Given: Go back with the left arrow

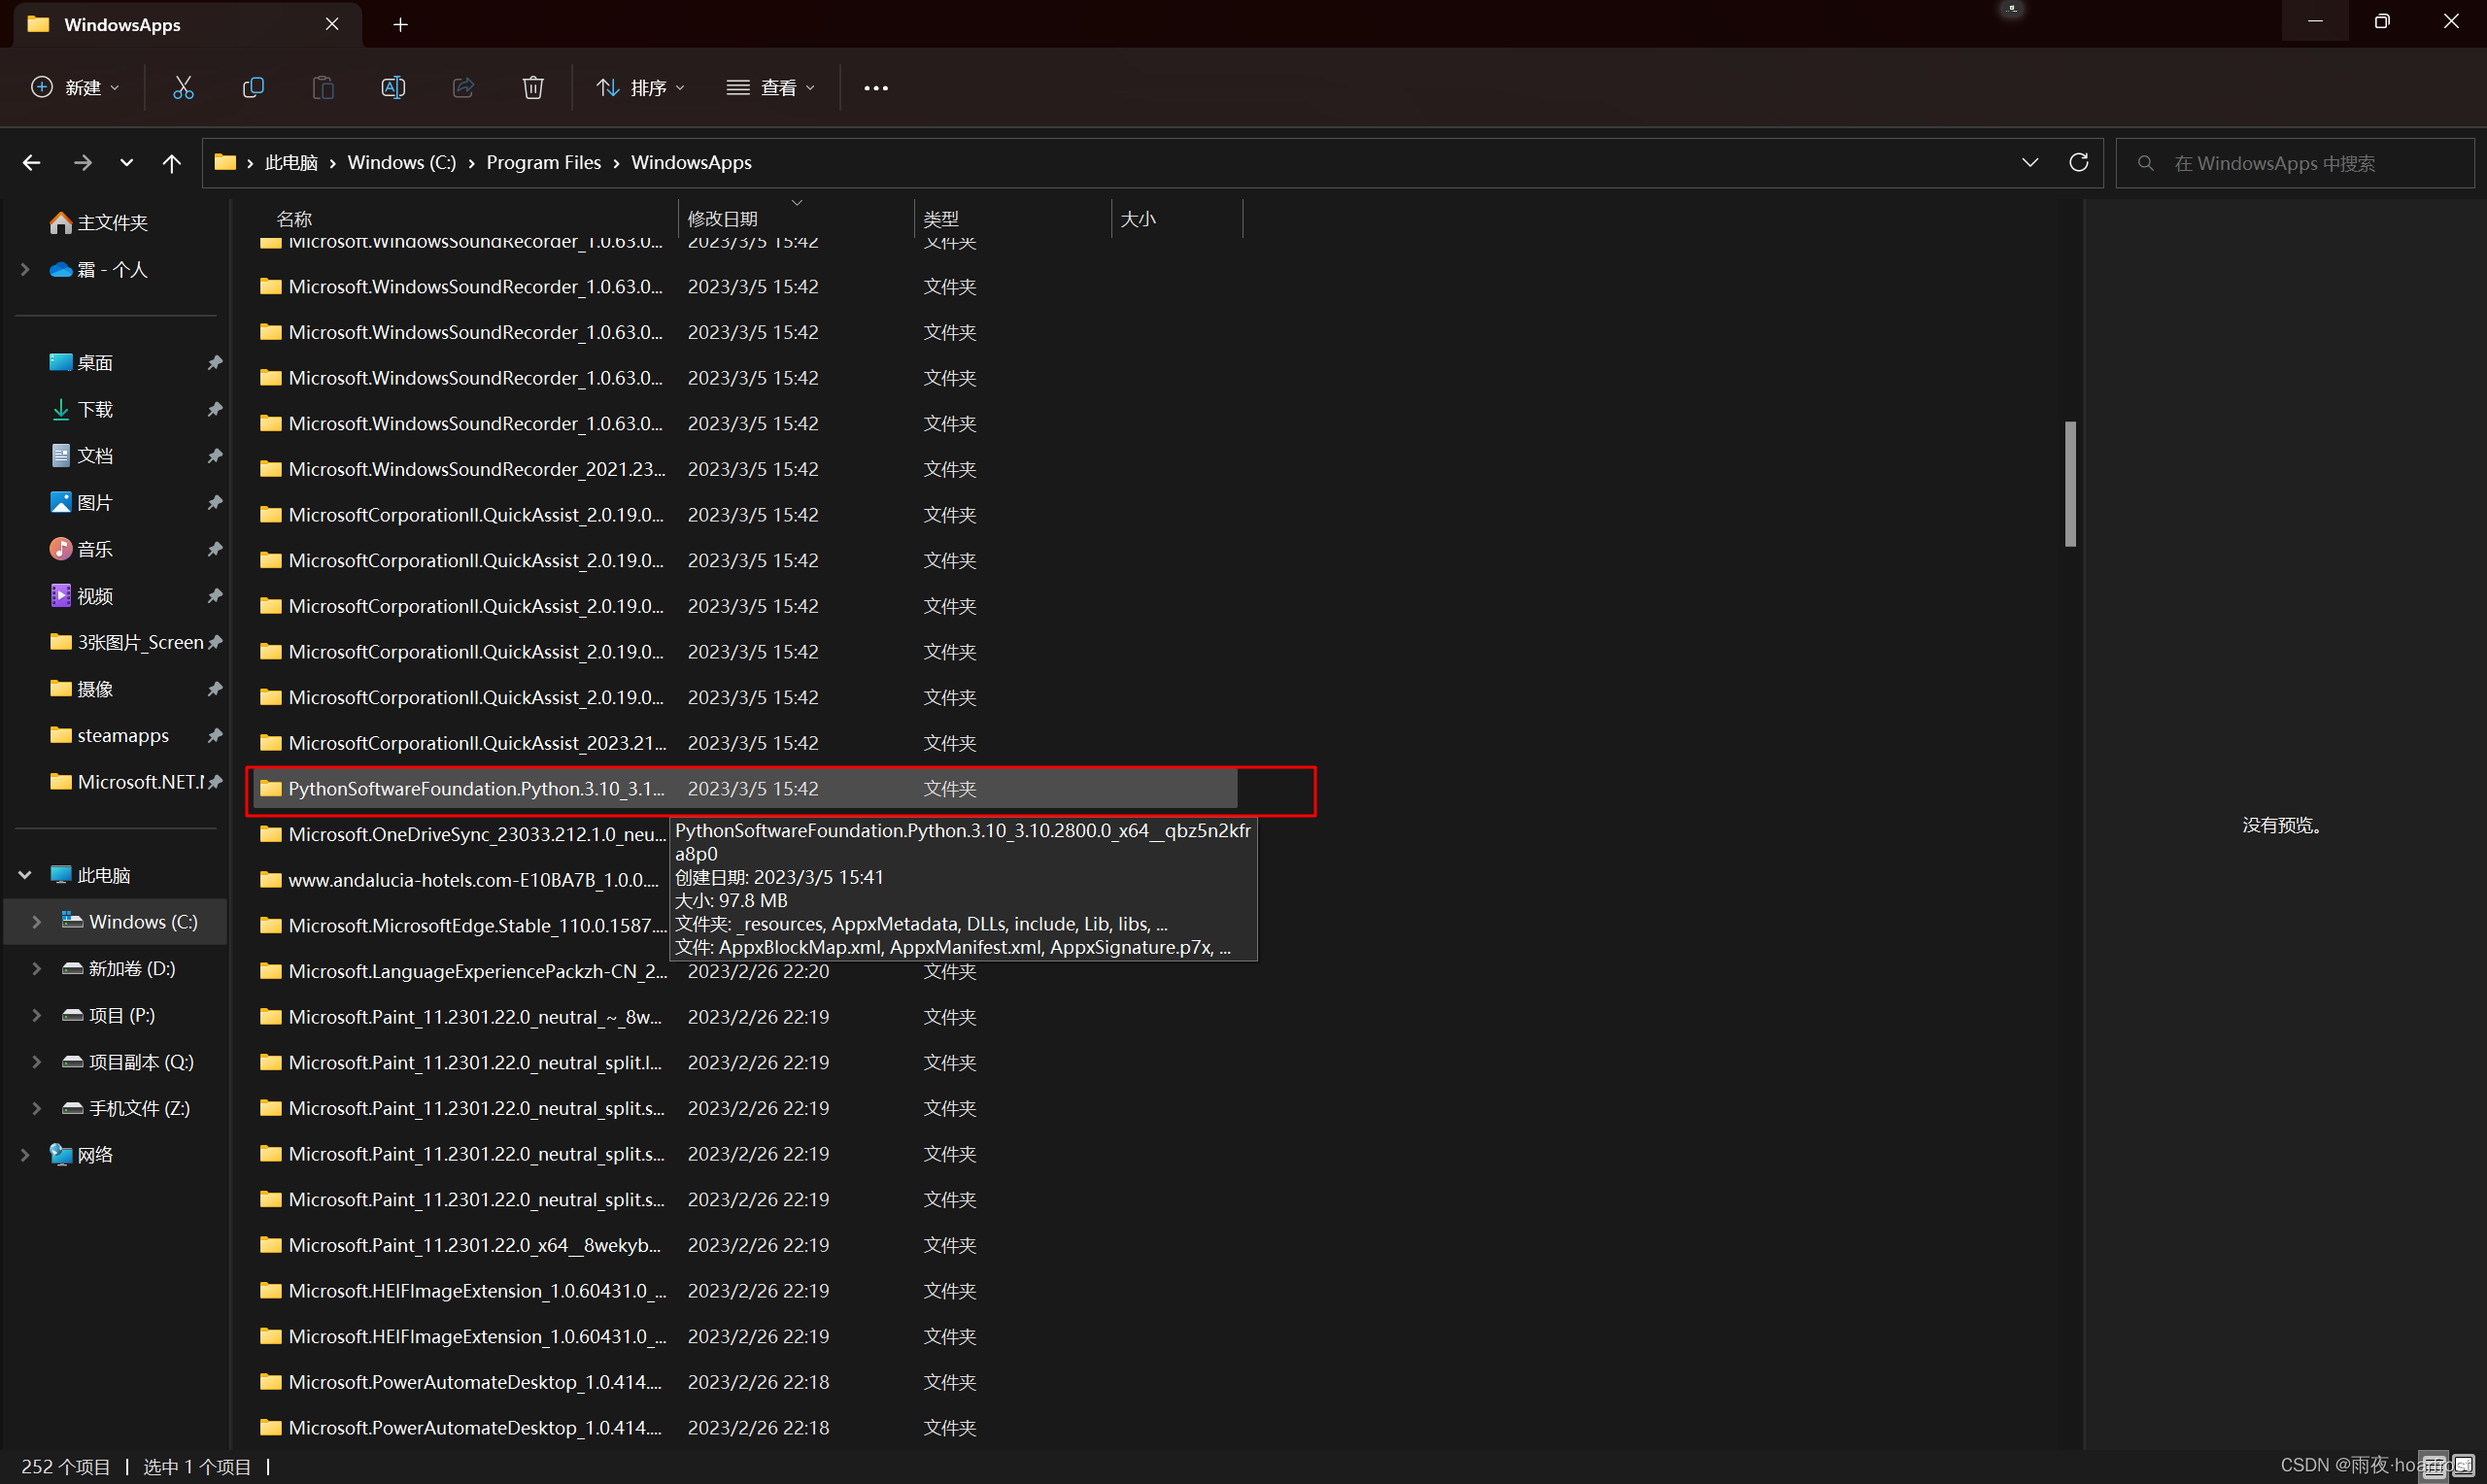Looking at the screenshot, I should 32,163.
